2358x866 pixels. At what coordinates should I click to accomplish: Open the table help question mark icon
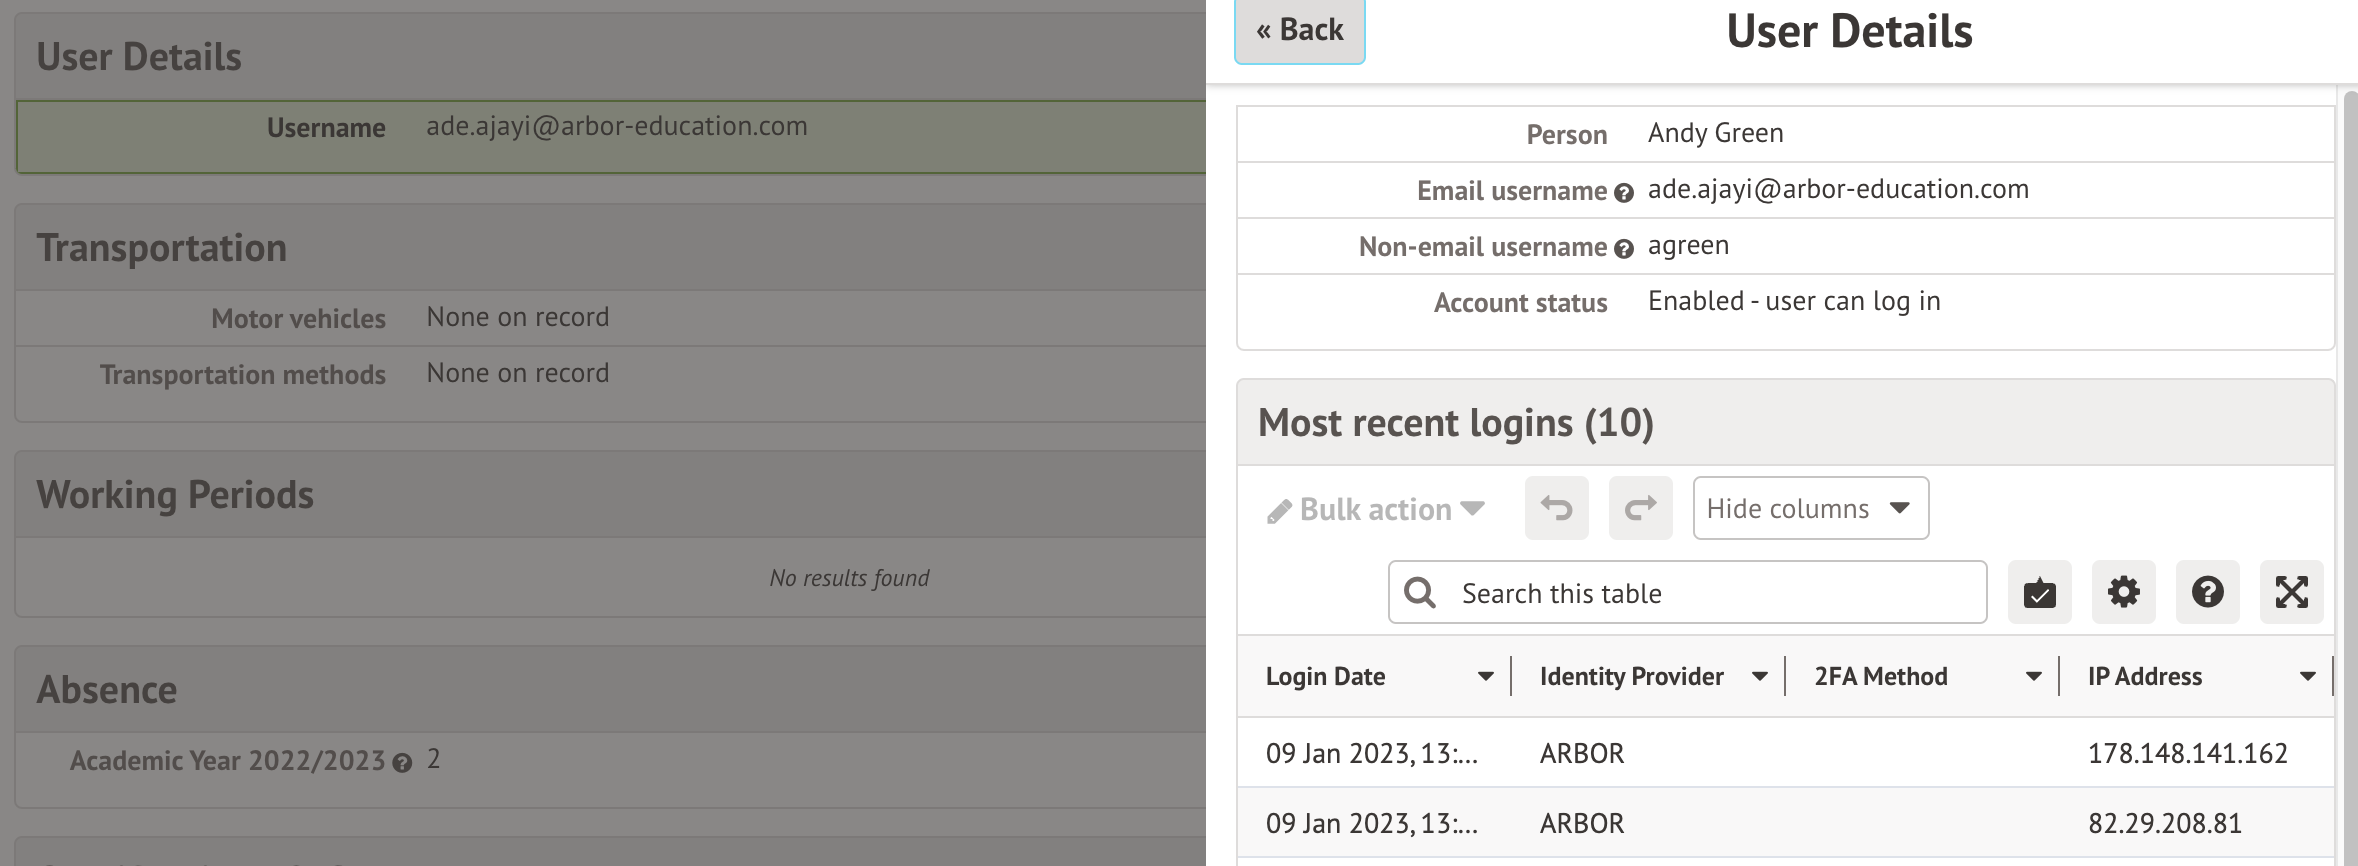coord(2207,592)
